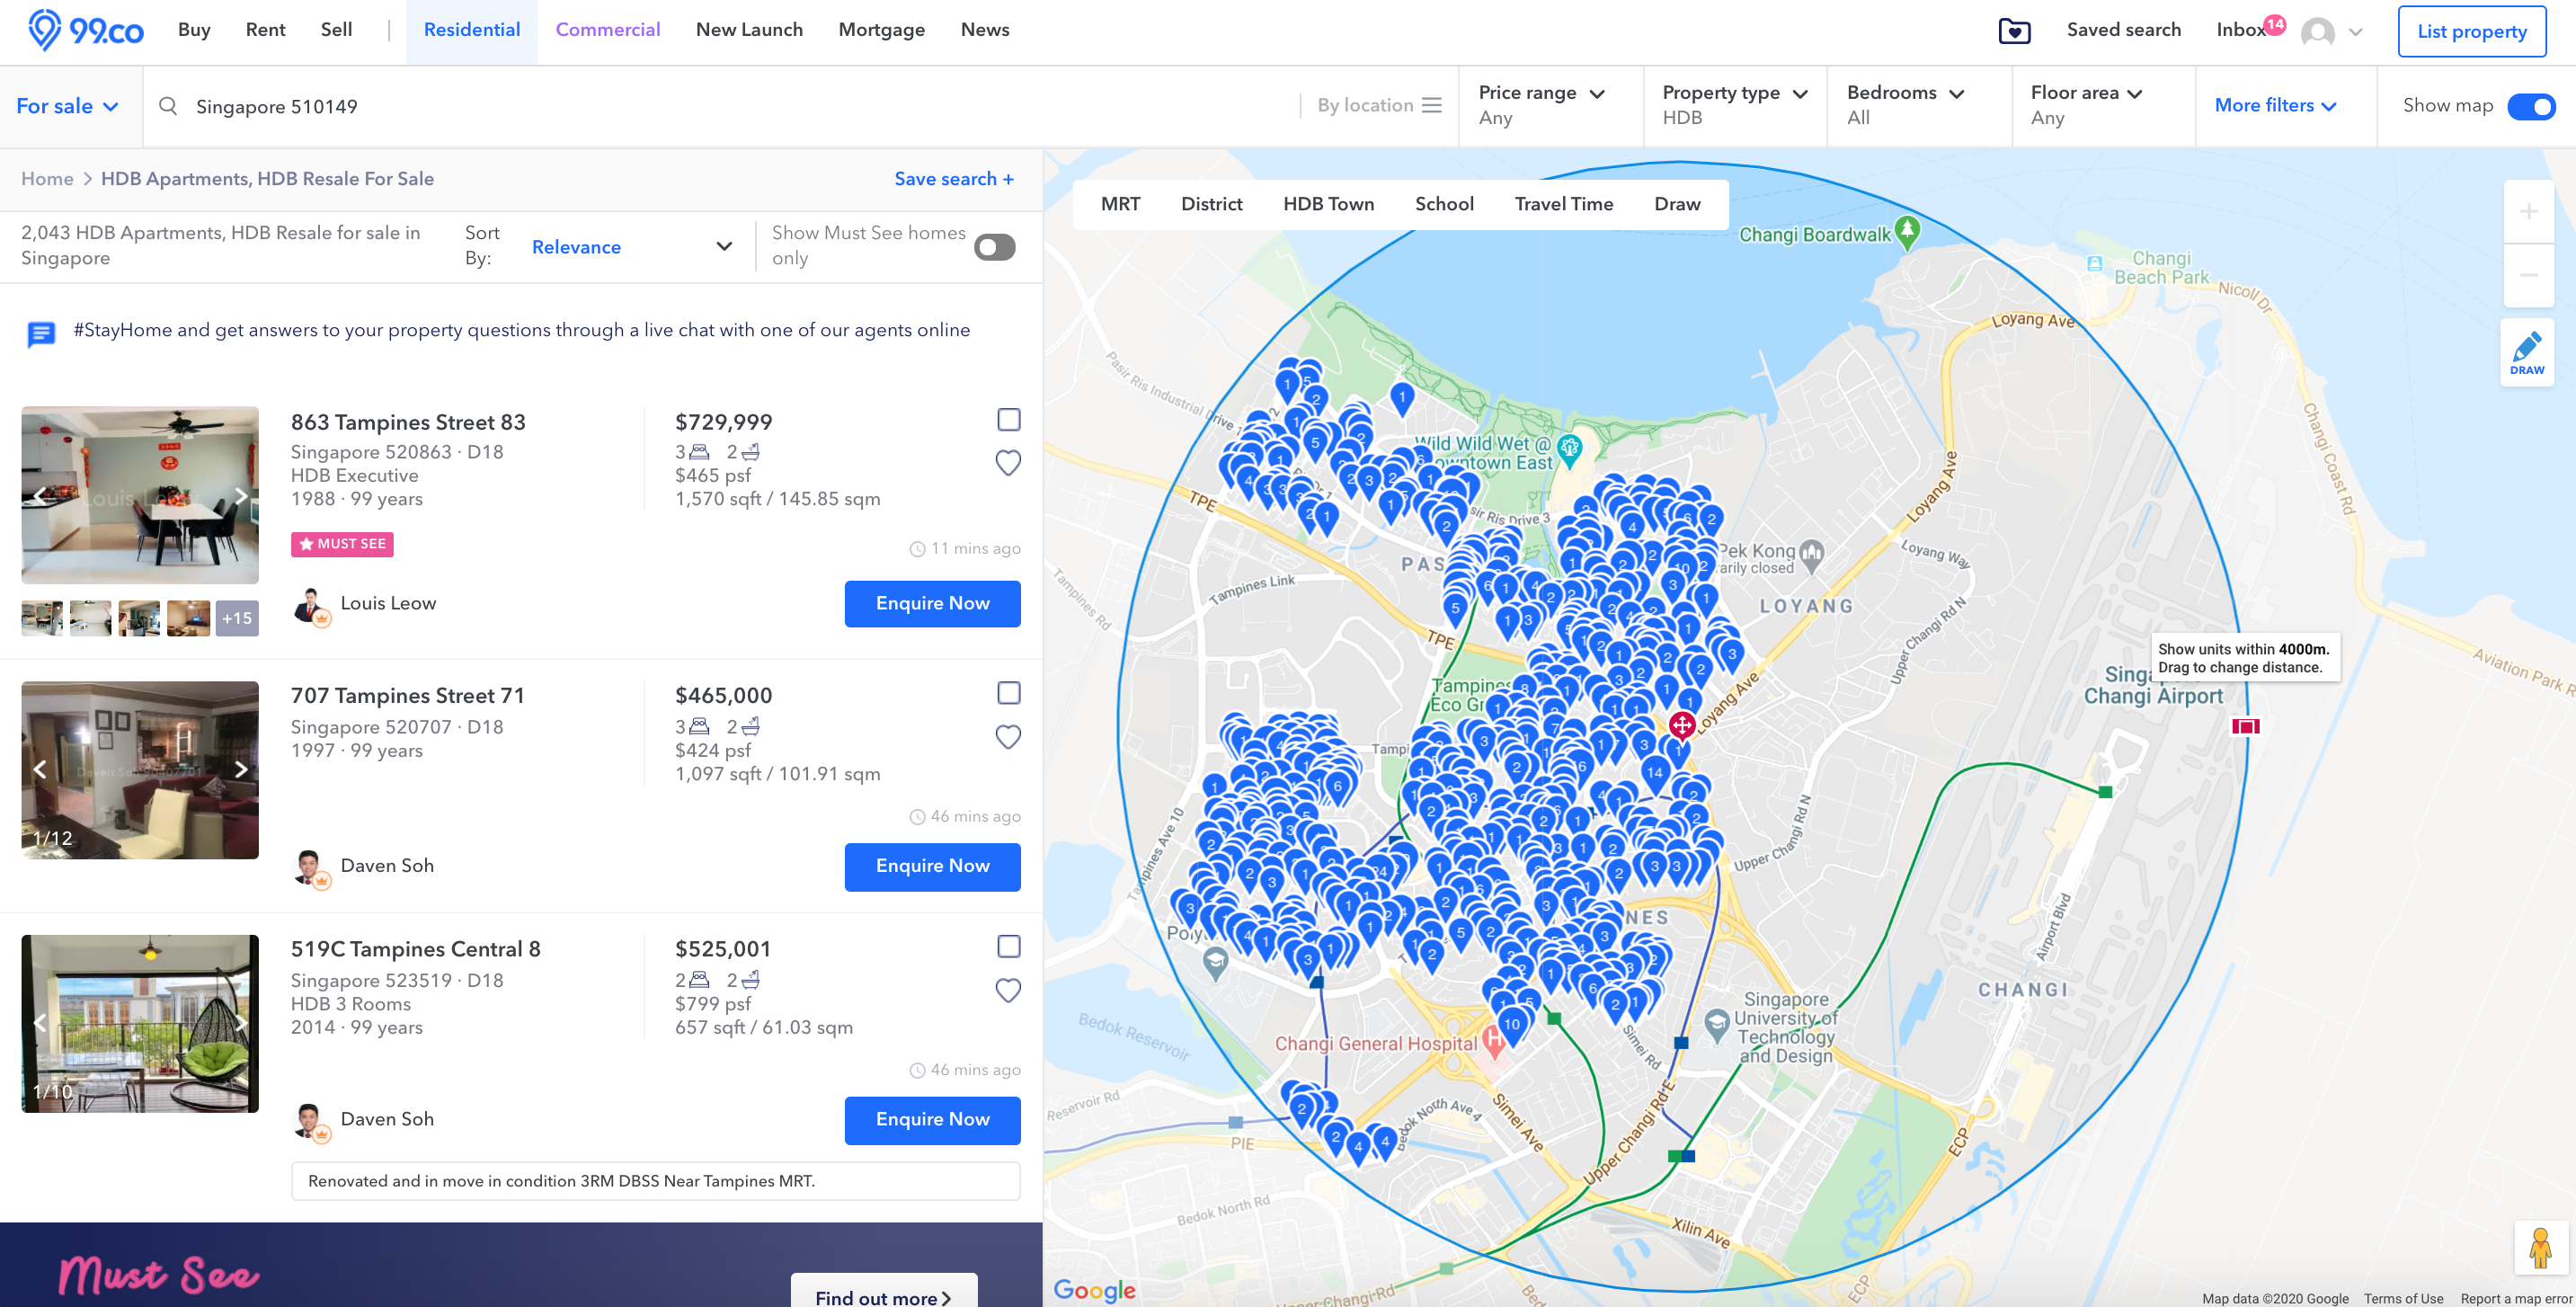The height and width of the screenshot is (1307, 2576).
Task: Tick the 519C Tampines Central 8 checkbox
Action: 1008,946
